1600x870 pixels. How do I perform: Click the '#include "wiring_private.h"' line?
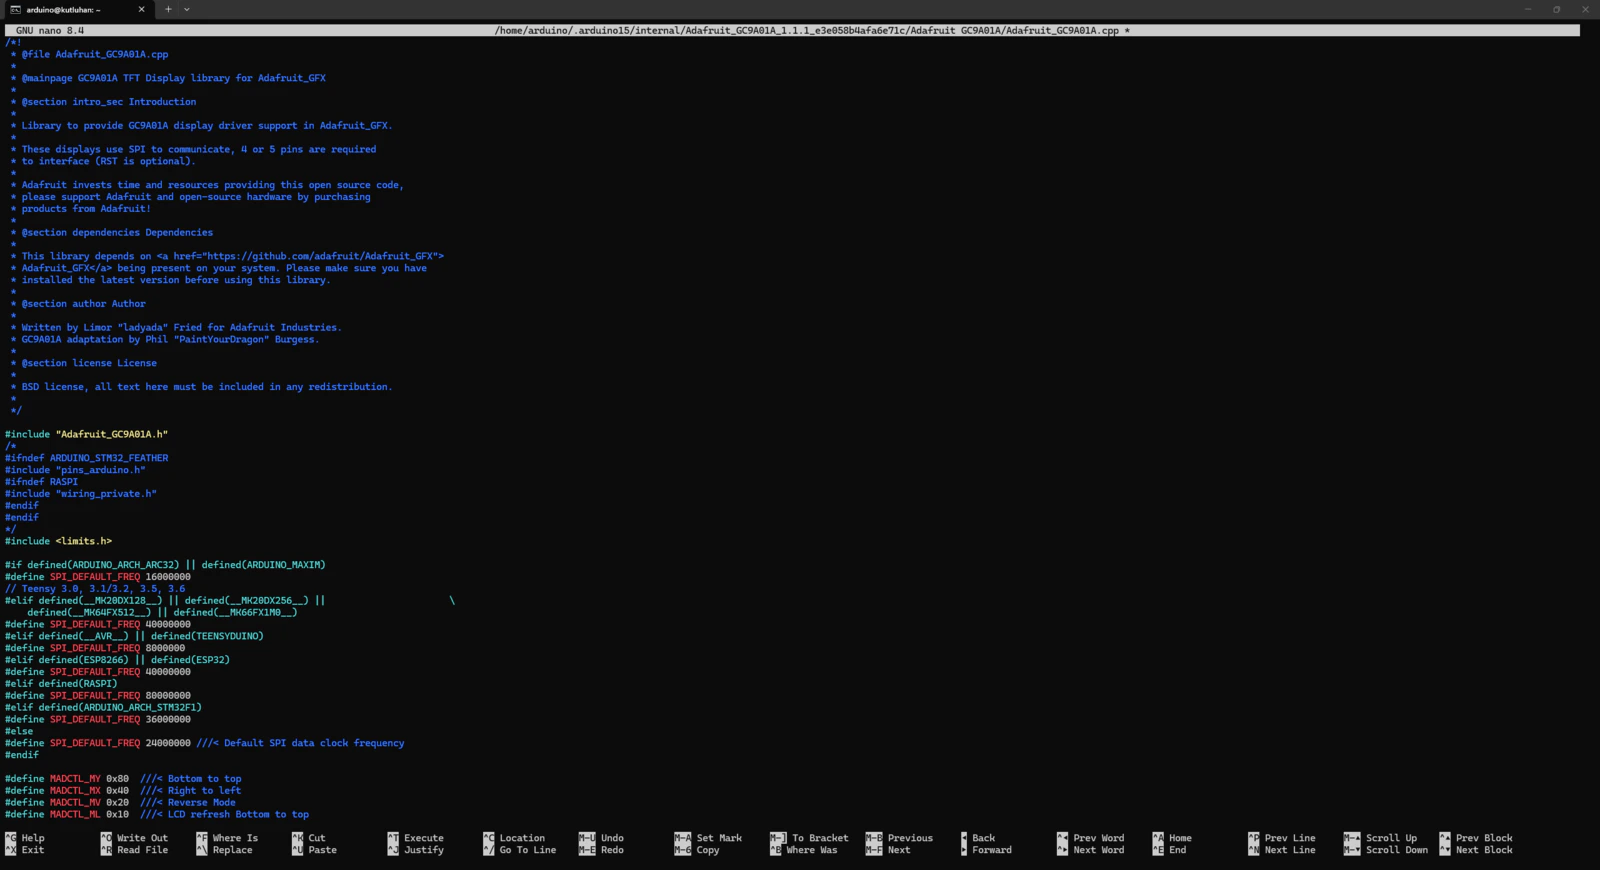[81, 494]
